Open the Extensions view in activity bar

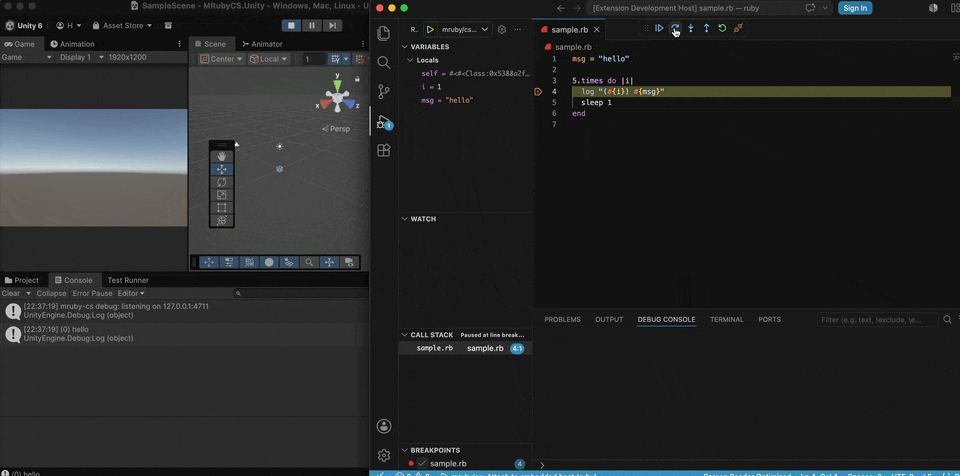click(x=384, y=150)
